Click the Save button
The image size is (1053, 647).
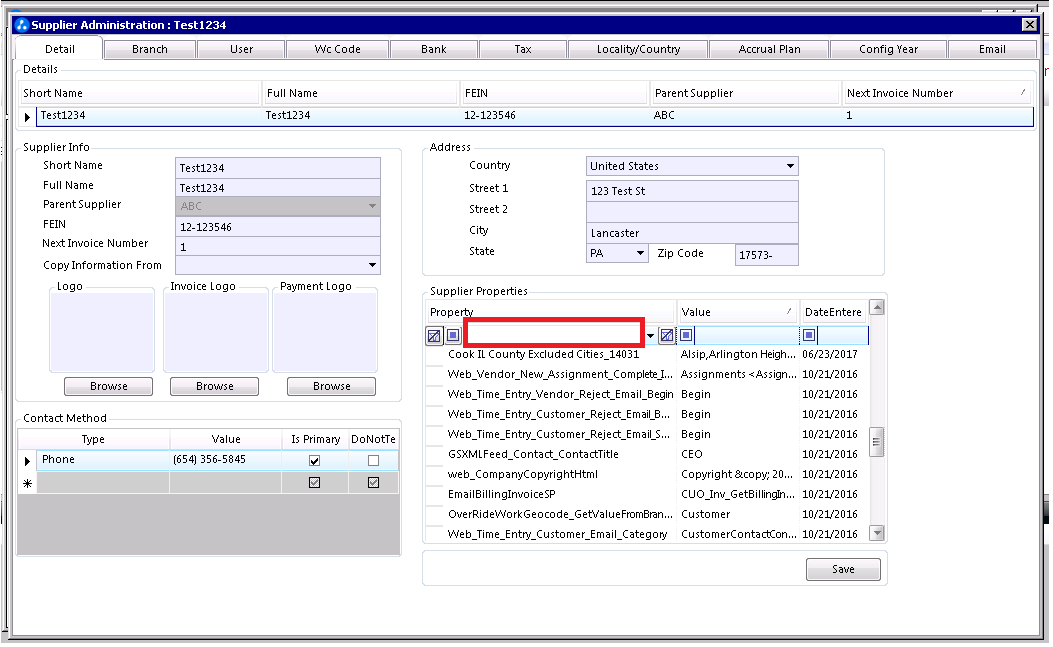tap(843, 569)
